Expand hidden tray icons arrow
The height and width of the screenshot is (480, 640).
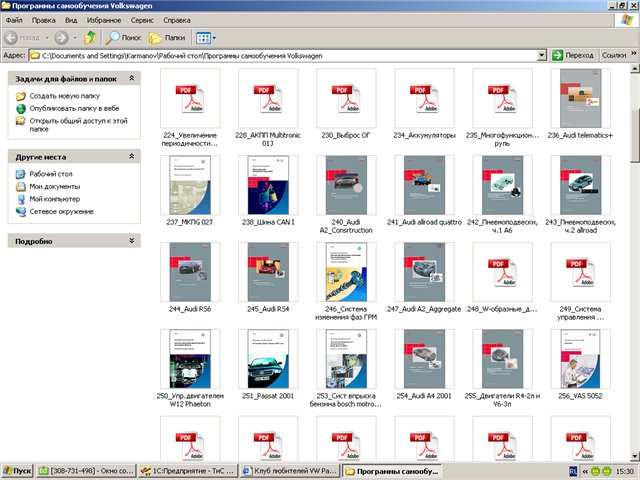[x=584, y=471]
